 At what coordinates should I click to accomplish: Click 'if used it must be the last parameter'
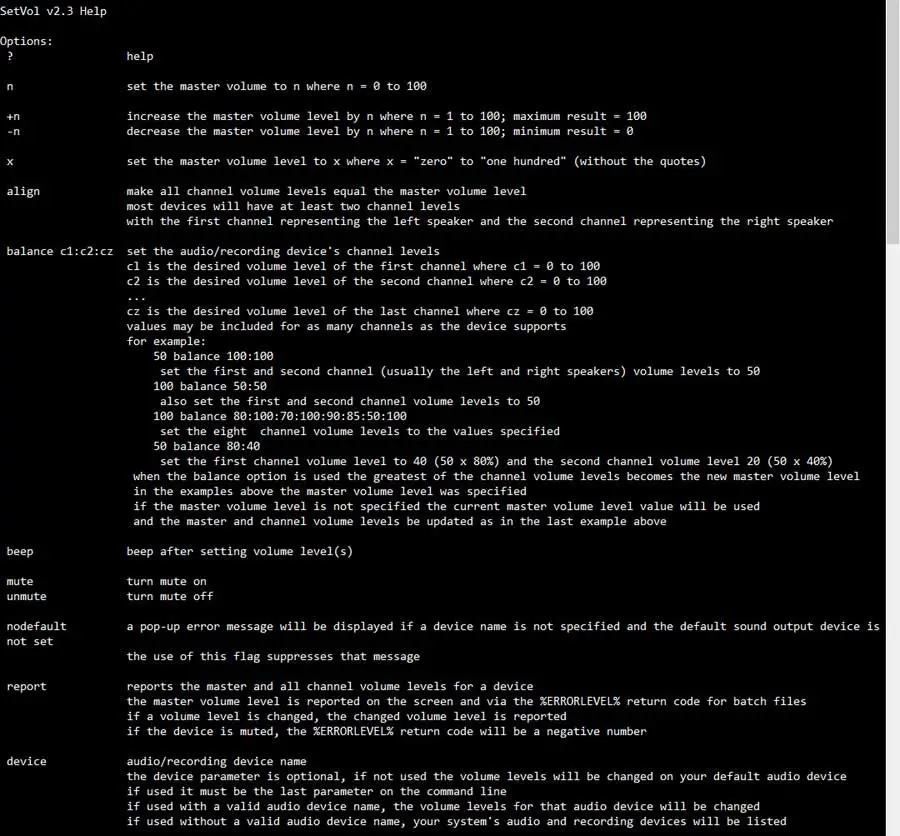(316, 791)
